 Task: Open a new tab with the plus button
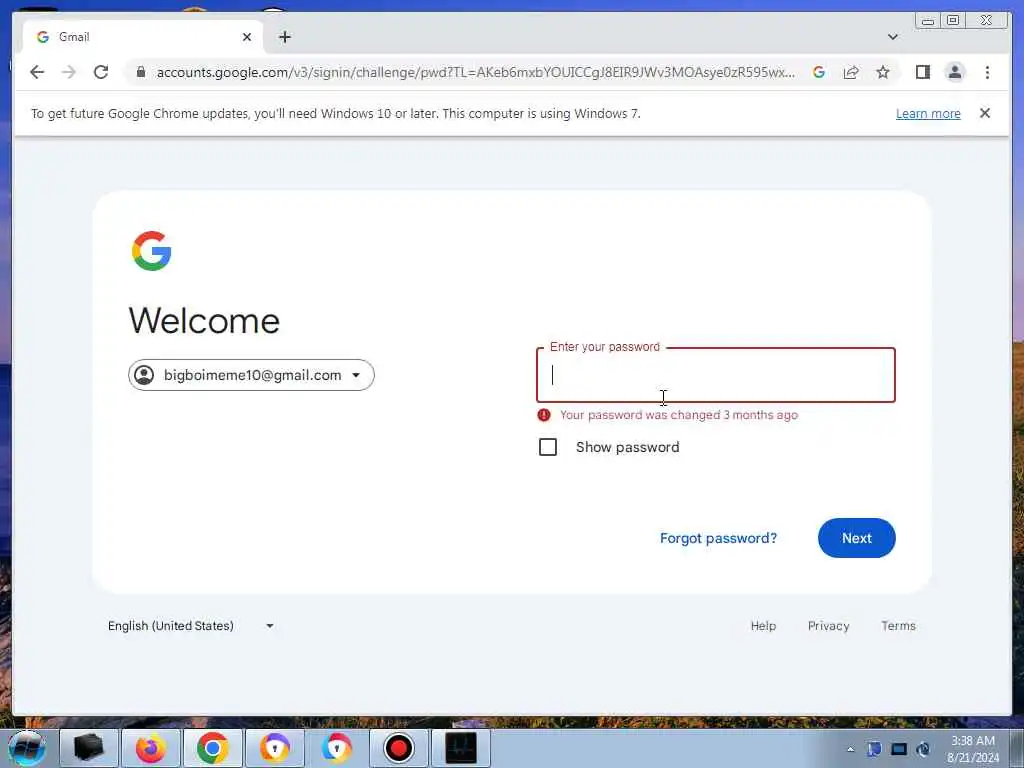point(285,37)
